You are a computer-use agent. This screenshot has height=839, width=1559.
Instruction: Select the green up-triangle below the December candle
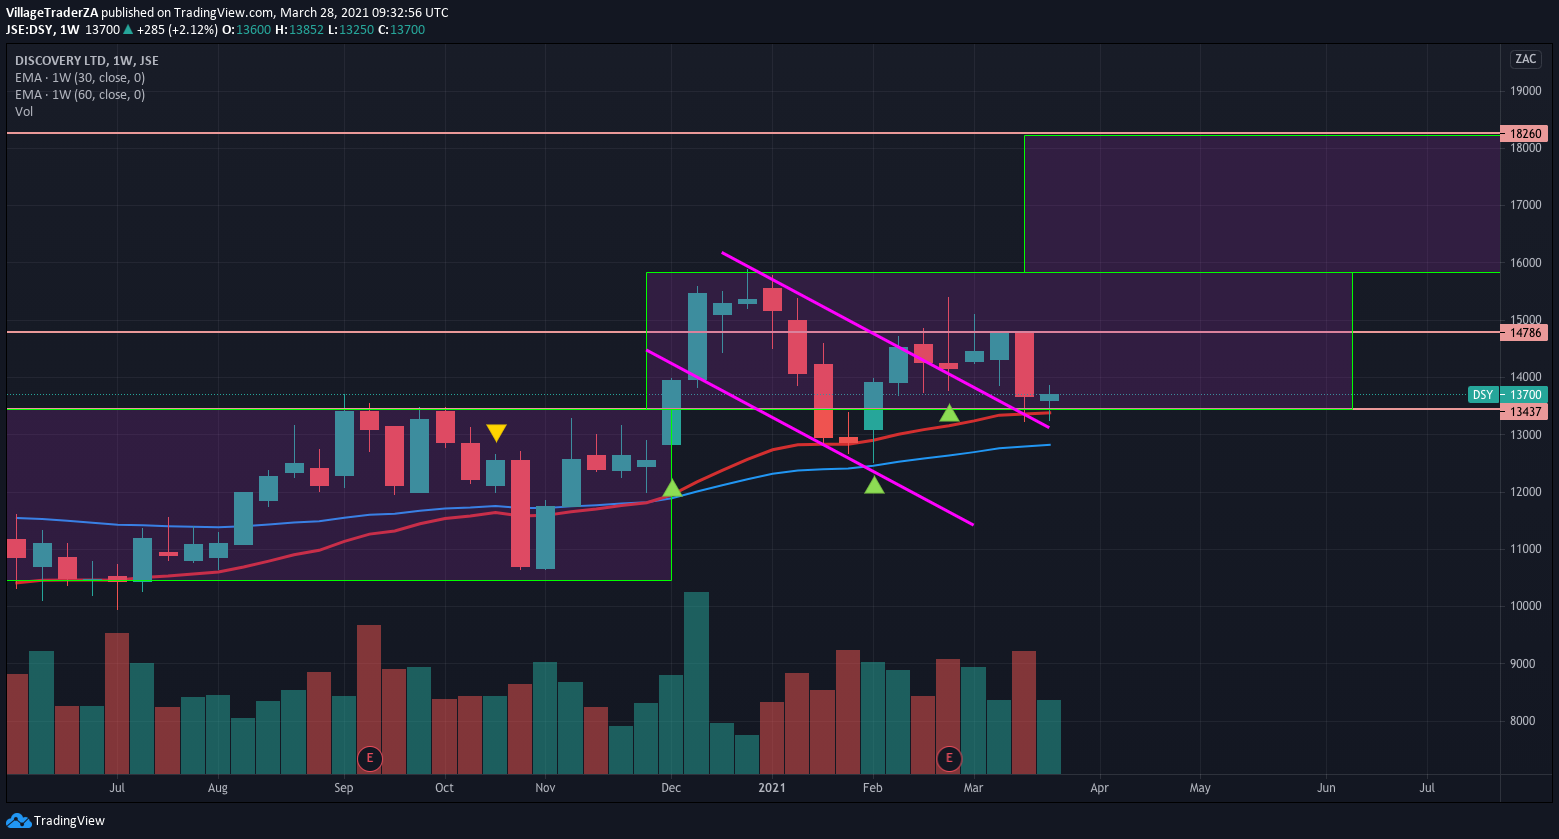pyautogui.click(x=672, y=488)
